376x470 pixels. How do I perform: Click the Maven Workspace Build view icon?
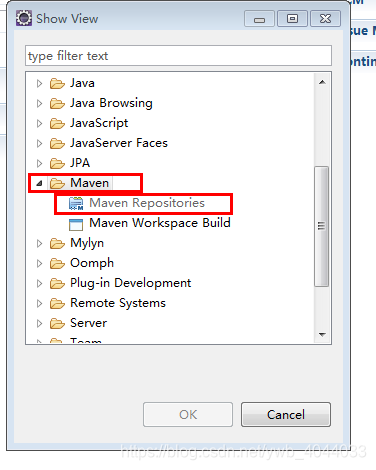tap(76, 224)
